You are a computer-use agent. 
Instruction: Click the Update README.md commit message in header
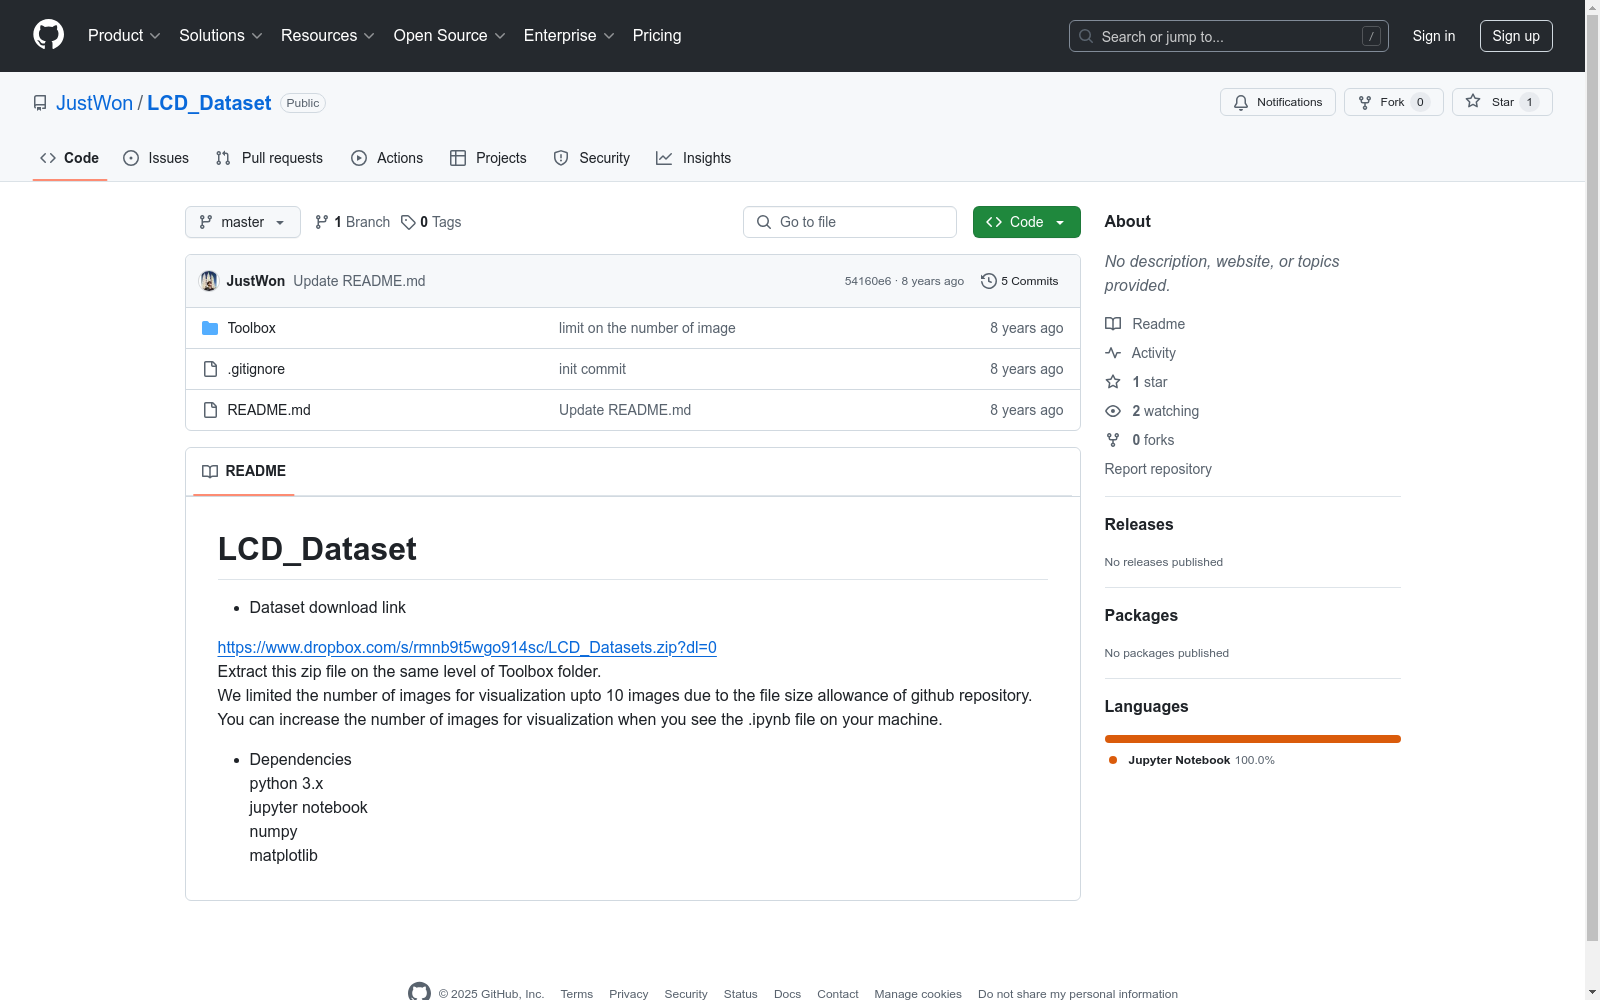pyautogui.click(x=359, y=281)
